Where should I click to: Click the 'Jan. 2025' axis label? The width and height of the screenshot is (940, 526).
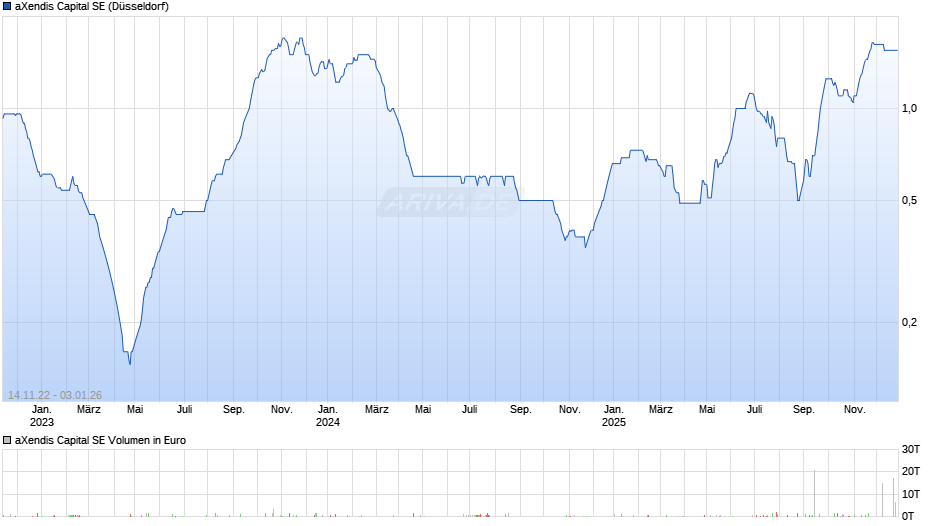coord(613,416)
